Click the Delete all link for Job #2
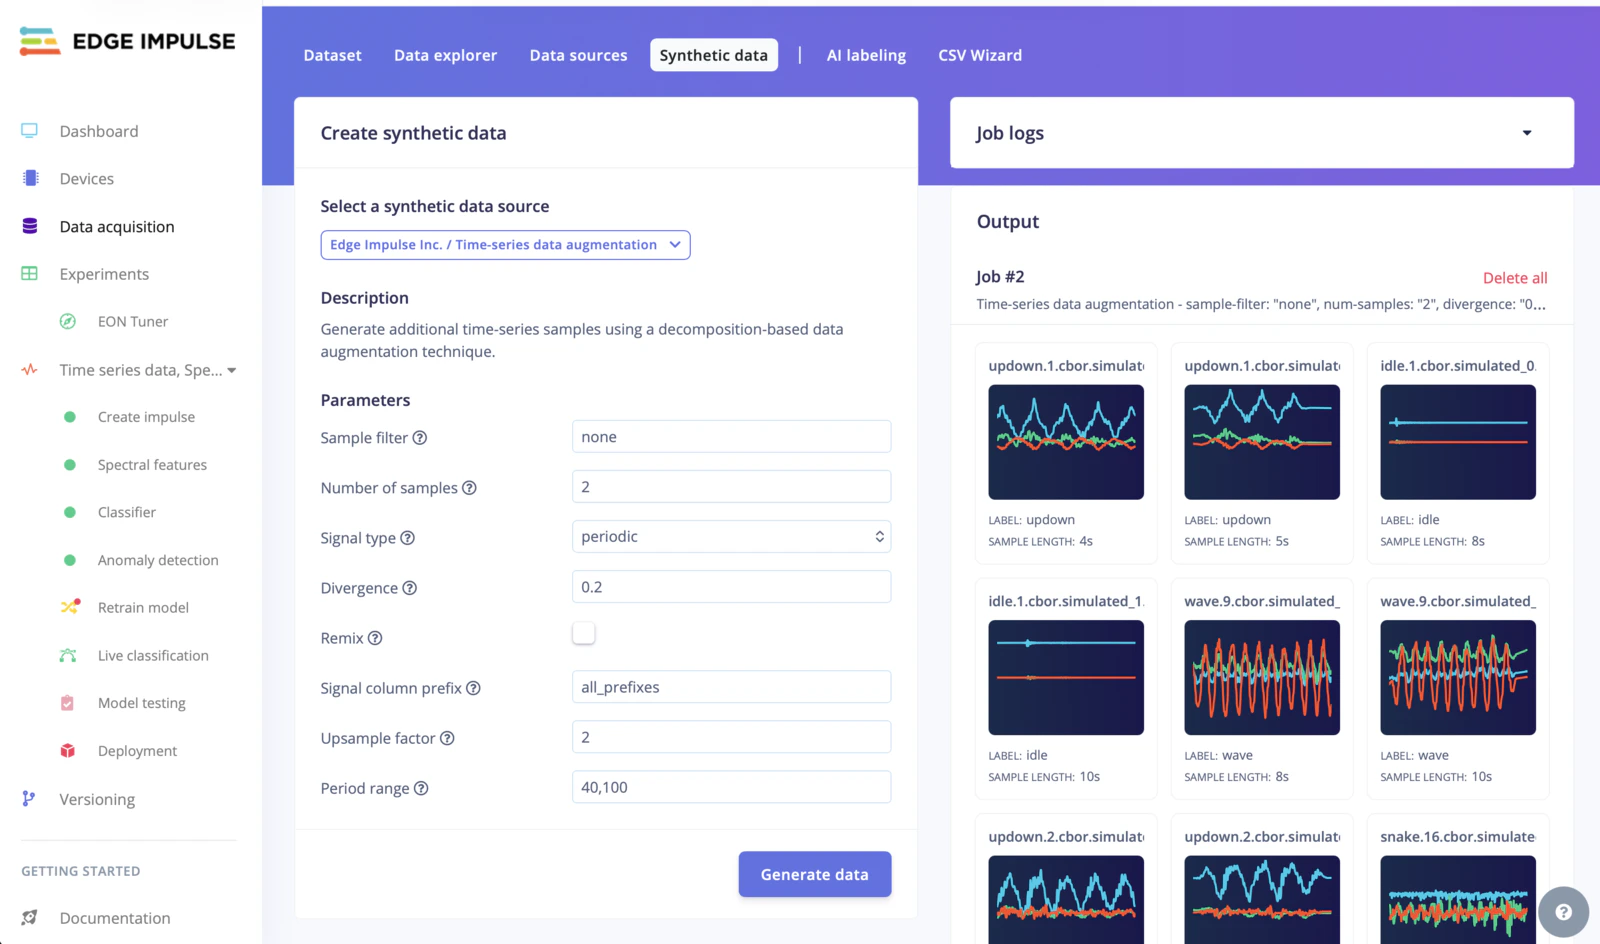 coord(1515,278)
